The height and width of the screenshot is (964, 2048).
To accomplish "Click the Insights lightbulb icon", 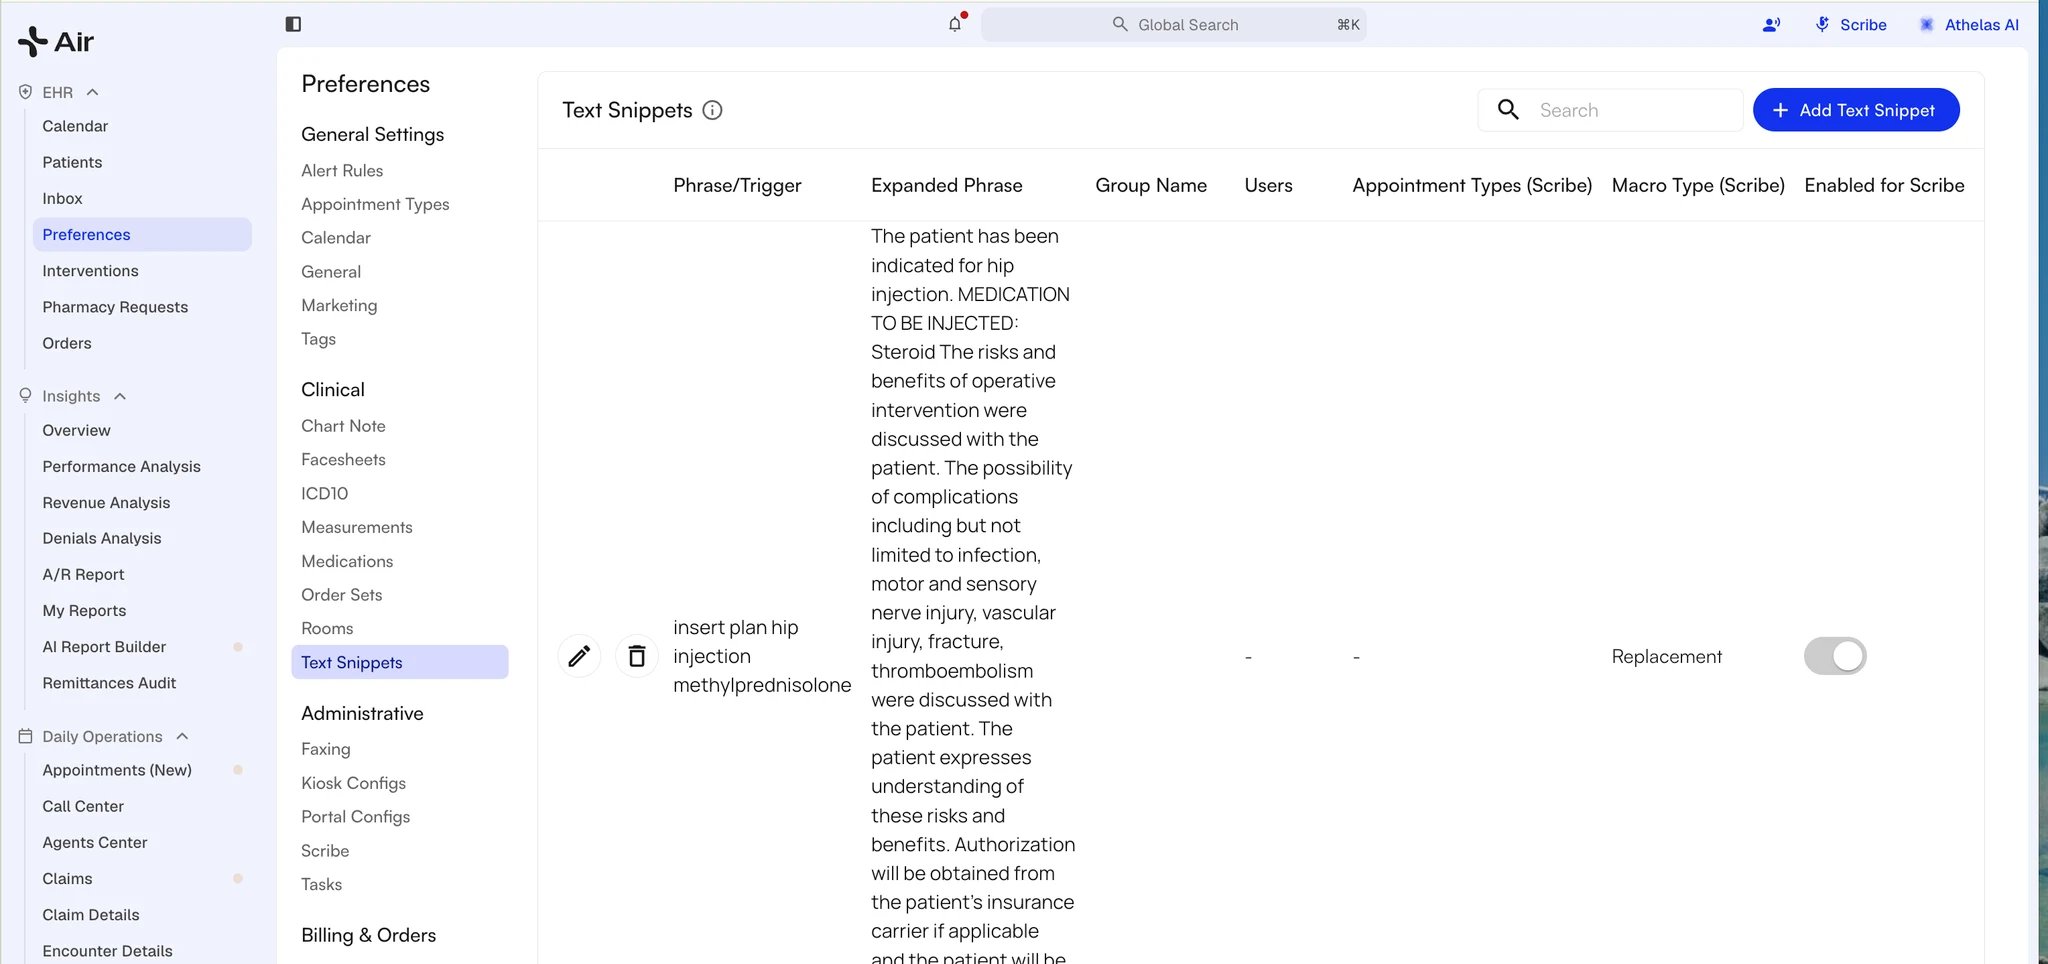I will [25, 396].
